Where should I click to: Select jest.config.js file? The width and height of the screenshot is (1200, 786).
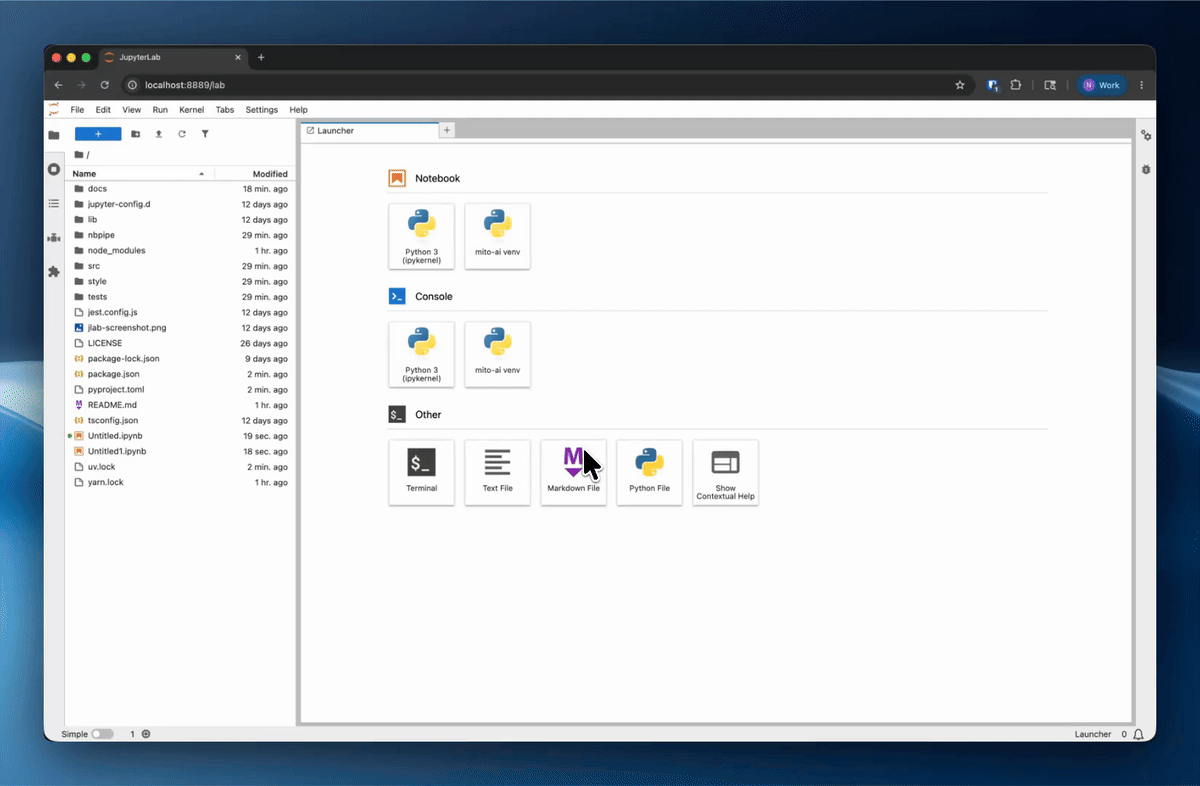pos(180,312)
